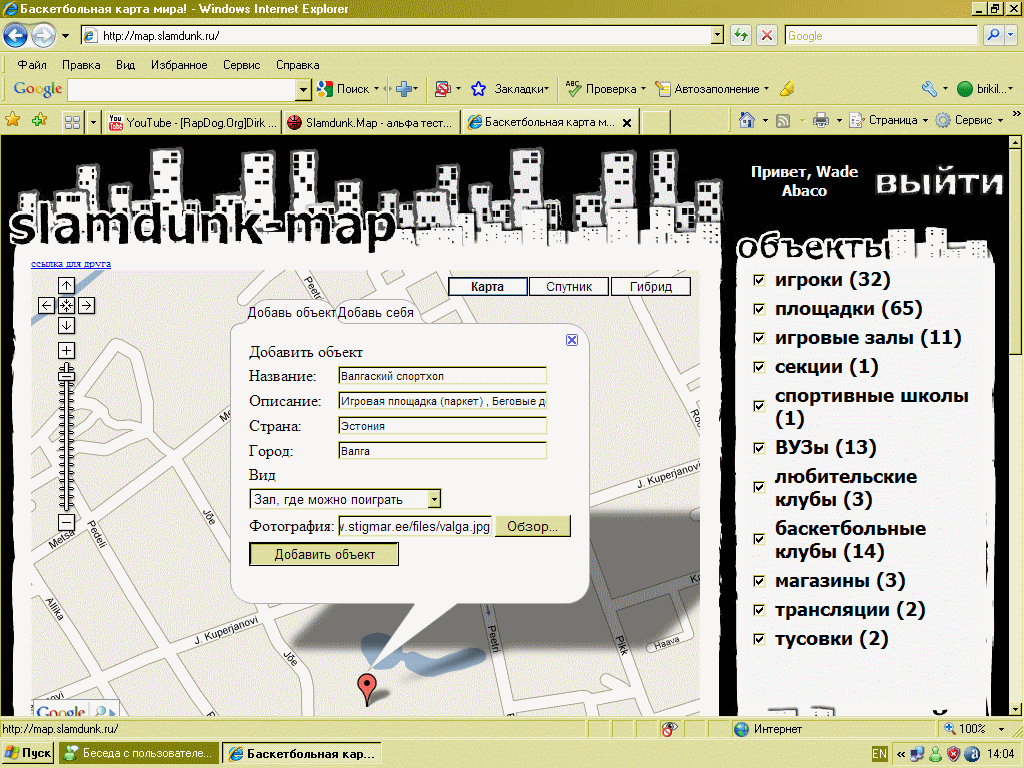Click the red Stop loading icon

coord(767,35)
